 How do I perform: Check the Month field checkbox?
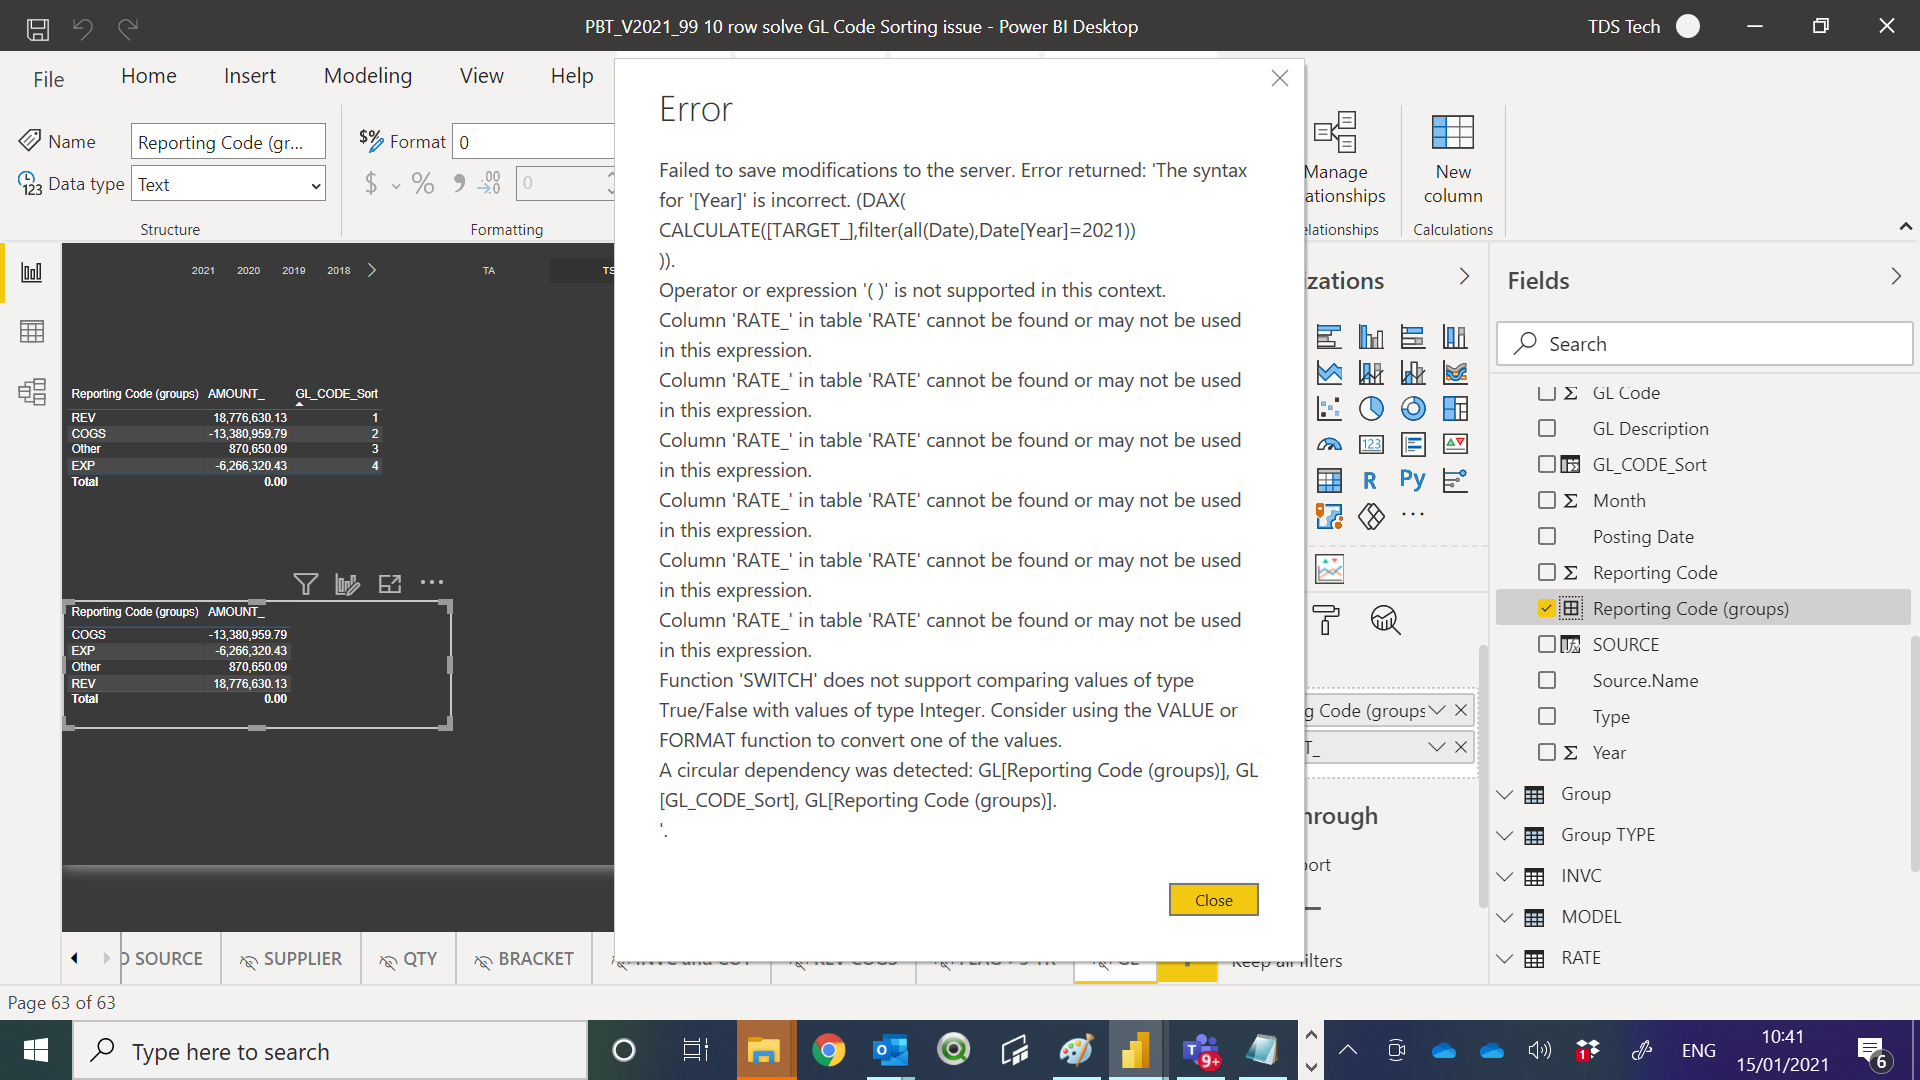click(x=1547, y=500)
